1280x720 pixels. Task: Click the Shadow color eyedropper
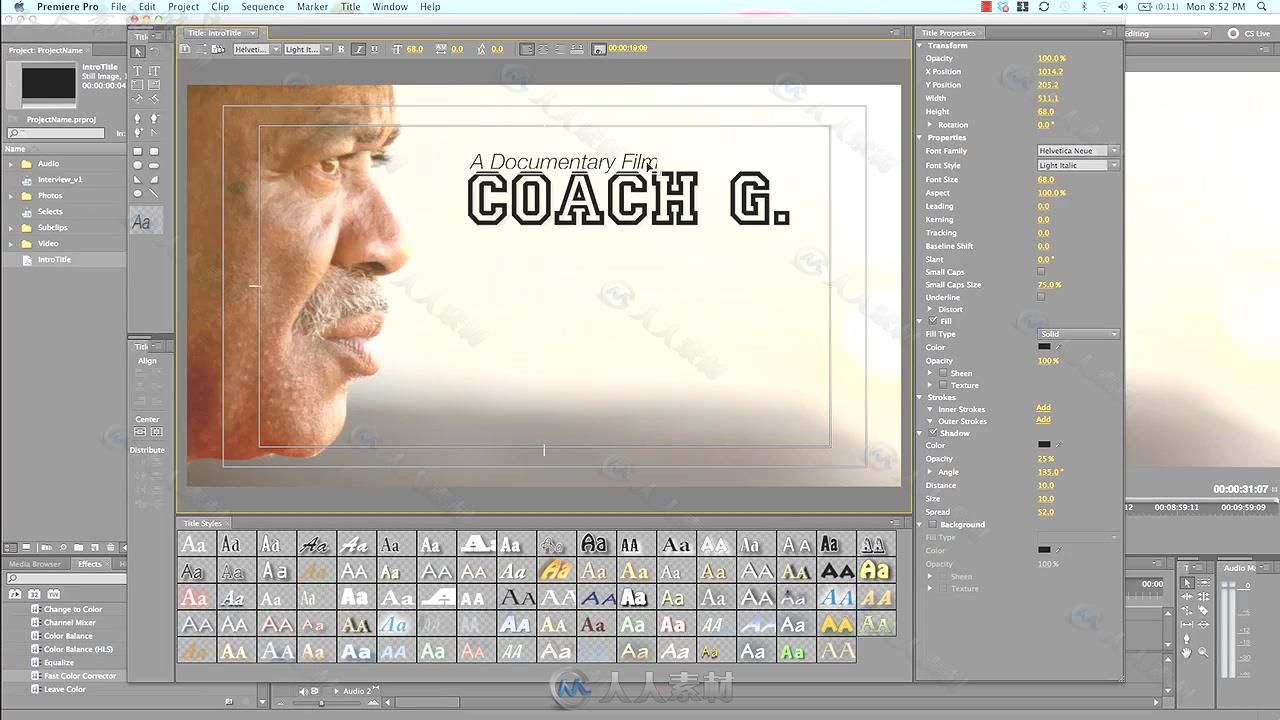point(1058,444)
